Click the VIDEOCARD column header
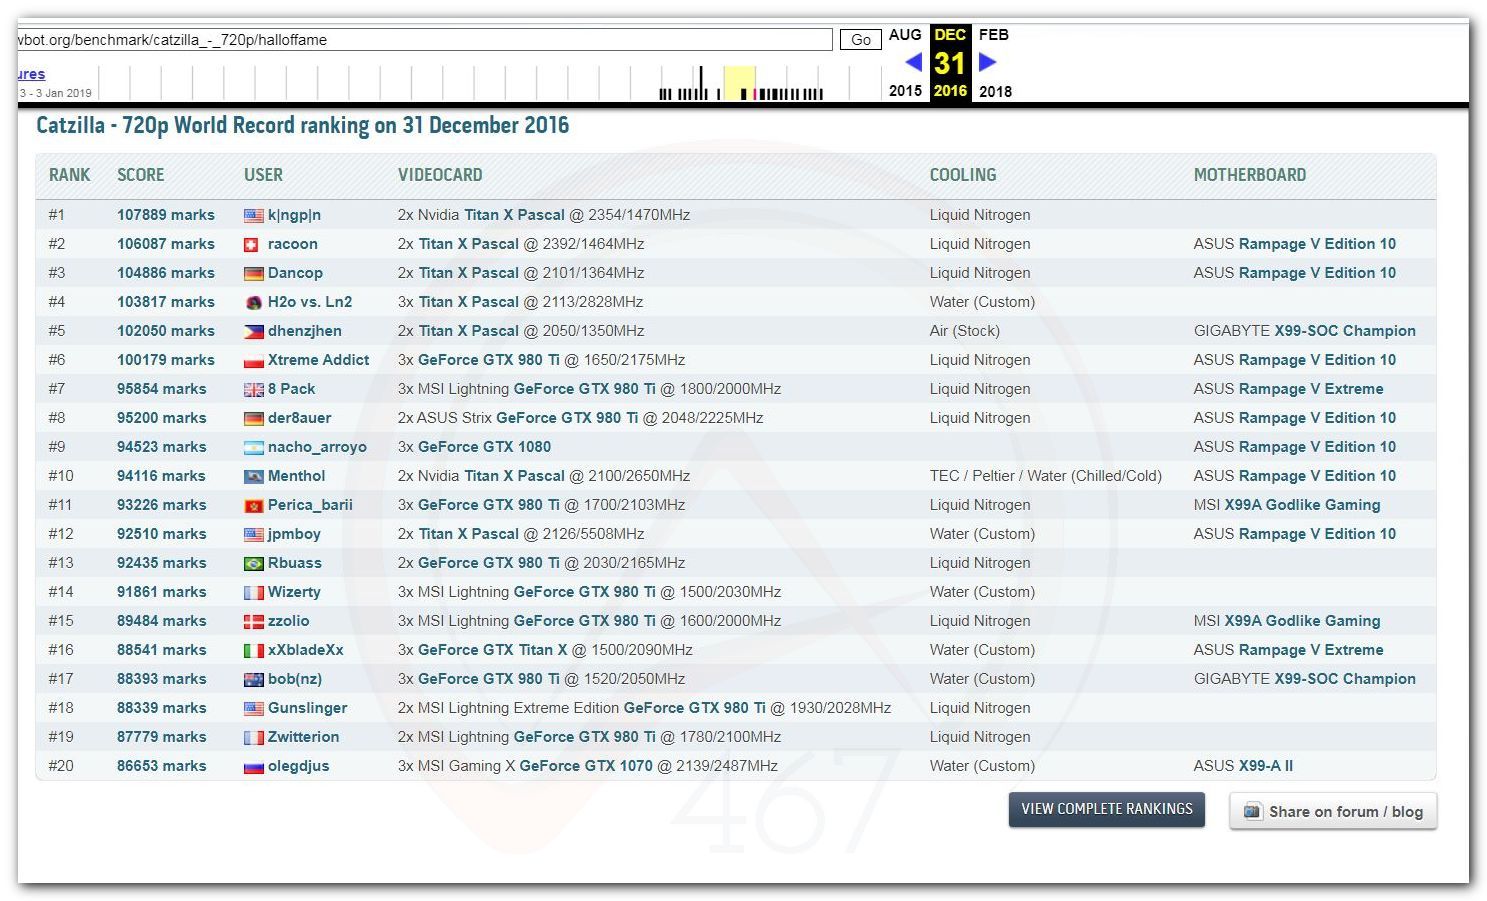Viewport: 1487px width, 901px height. coord(440,175)
